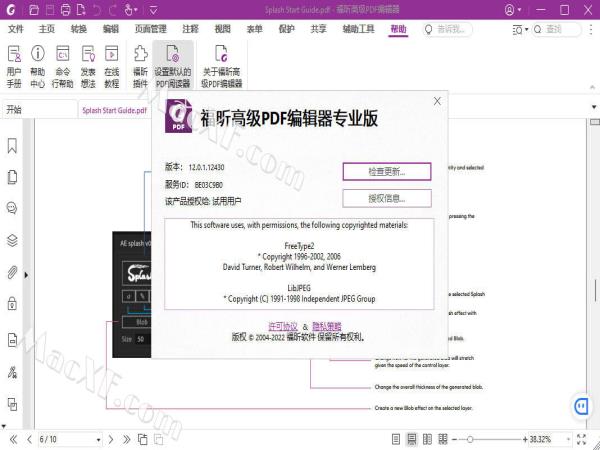Viewport: 600px width, 450px height.
Task: Go to last page button
Action: pos(126,439)
